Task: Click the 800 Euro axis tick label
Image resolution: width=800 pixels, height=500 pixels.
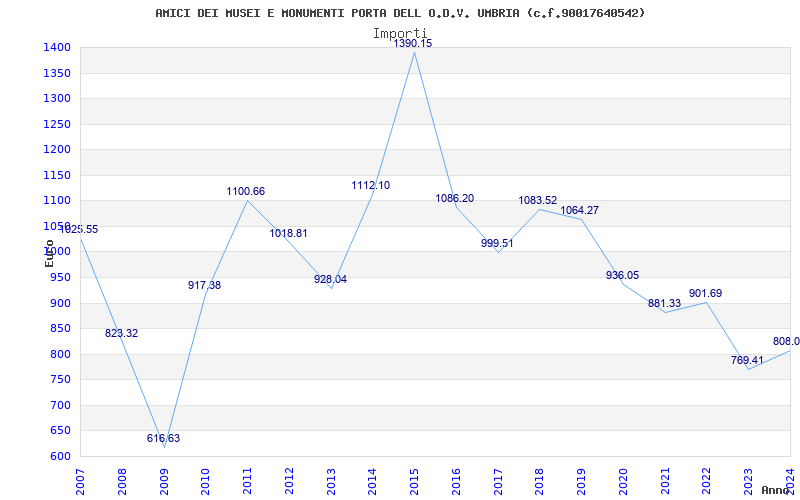Action: coord(59,354)
